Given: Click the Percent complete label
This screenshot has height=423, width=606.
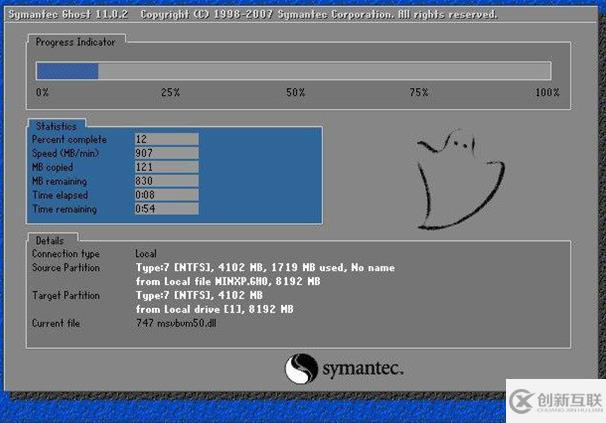Looking at the screenshot, I should [x=69, y=139].
